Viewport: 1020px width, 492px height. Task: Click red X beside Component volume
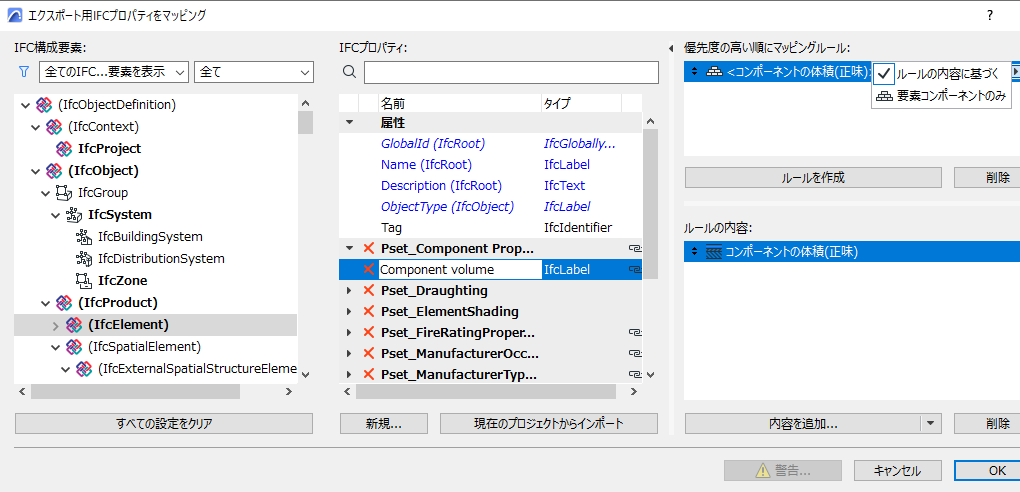[x=369, y=269]
